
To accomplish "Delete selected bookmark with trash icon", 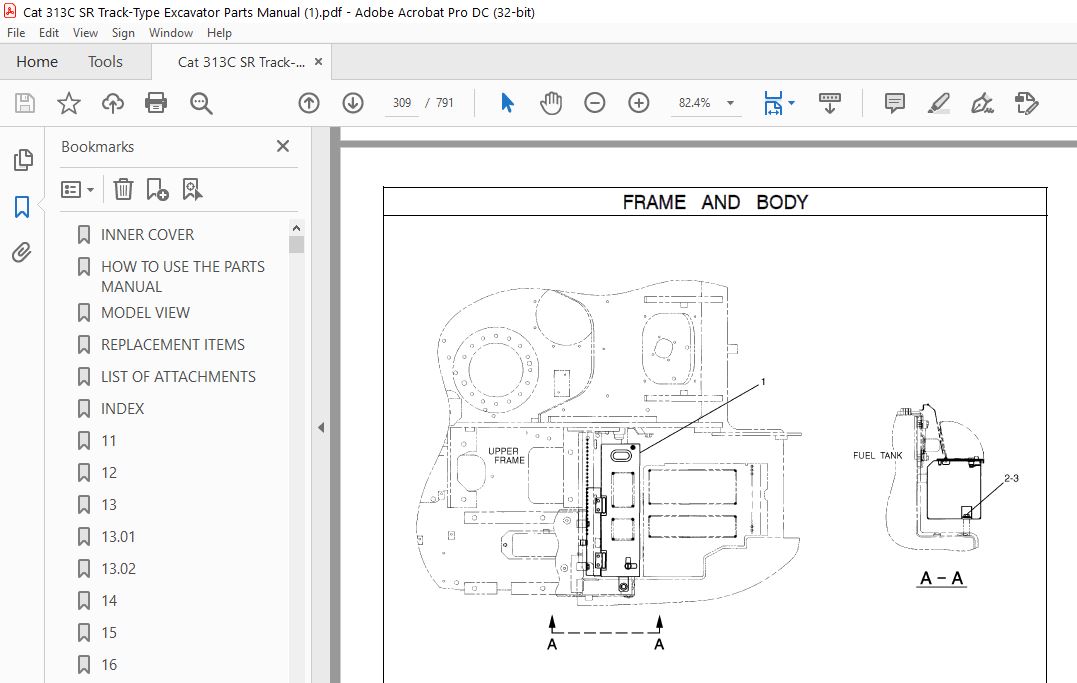I will click(x=123, y=189).
